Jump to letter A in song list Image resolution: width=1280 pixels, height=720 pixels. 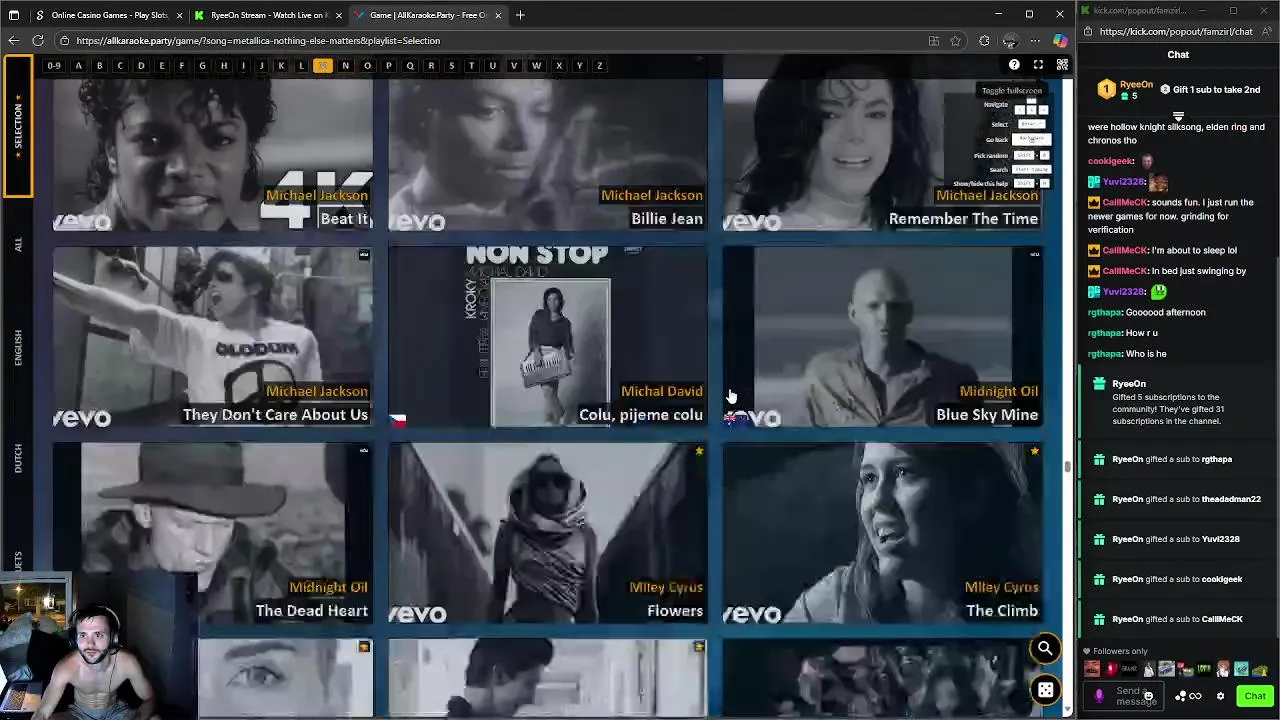78,65
